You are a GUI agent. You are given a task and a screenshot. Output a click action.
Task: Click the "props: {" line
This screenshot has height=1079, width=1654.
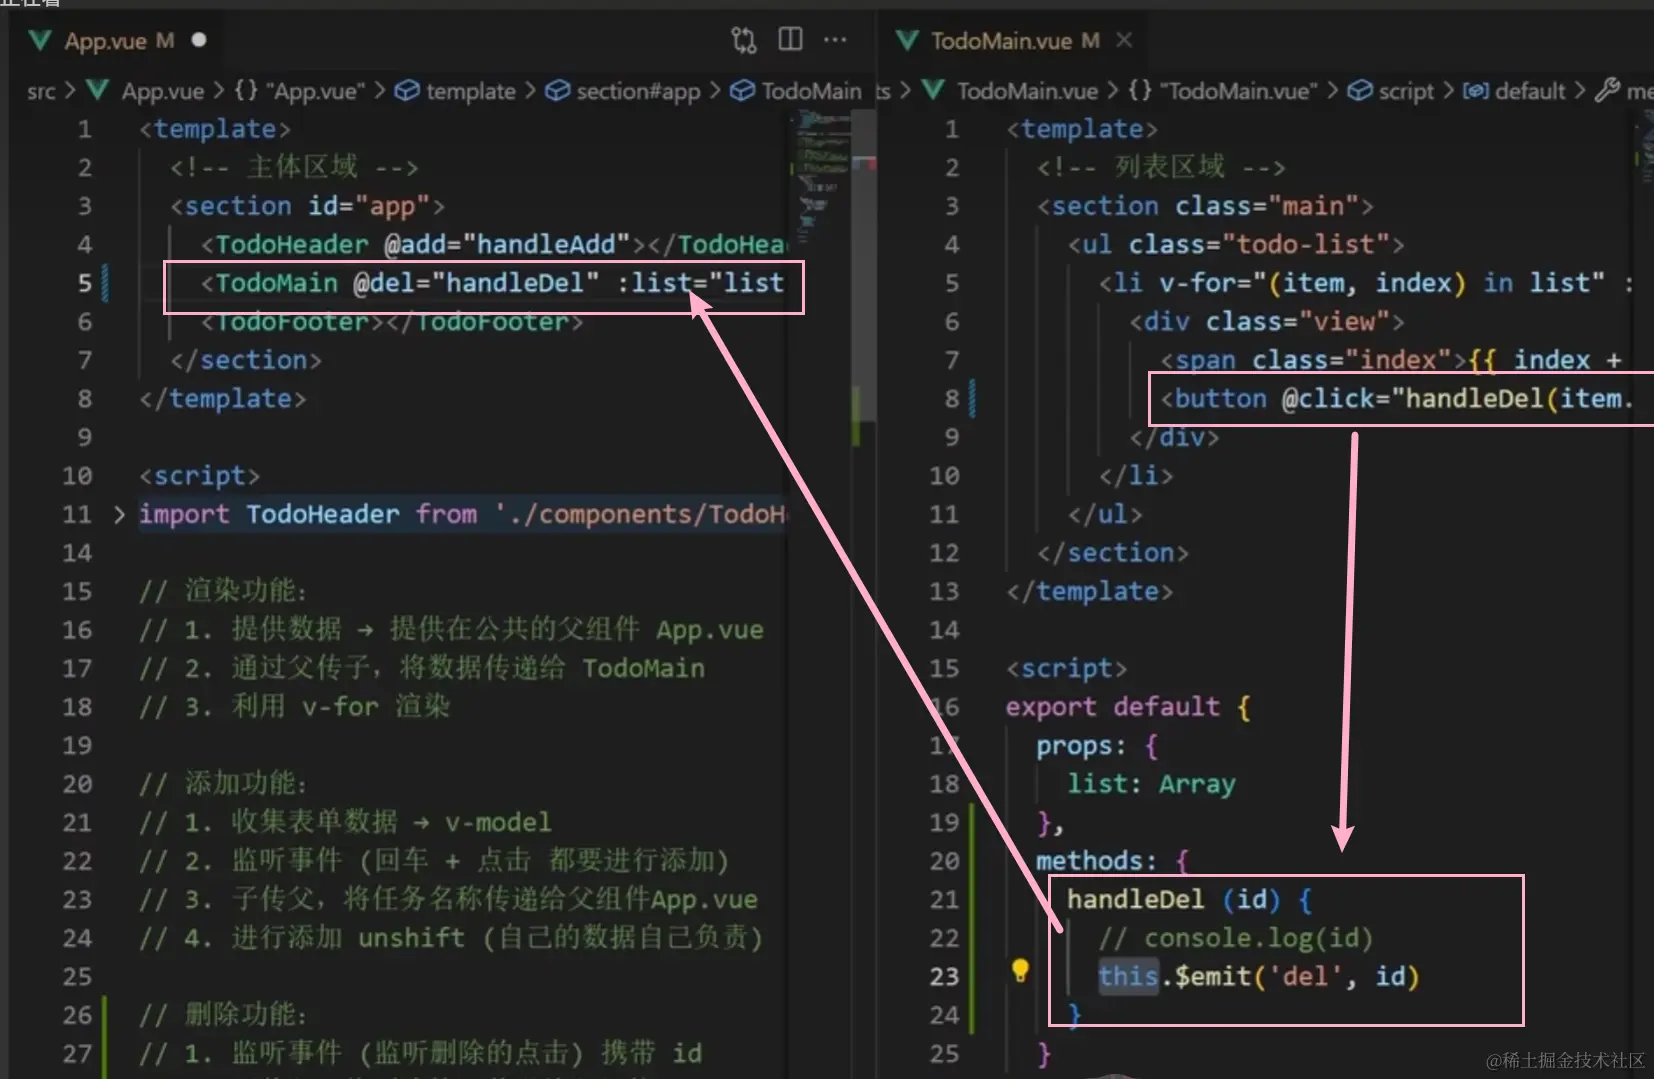[x=1098, y=745]
